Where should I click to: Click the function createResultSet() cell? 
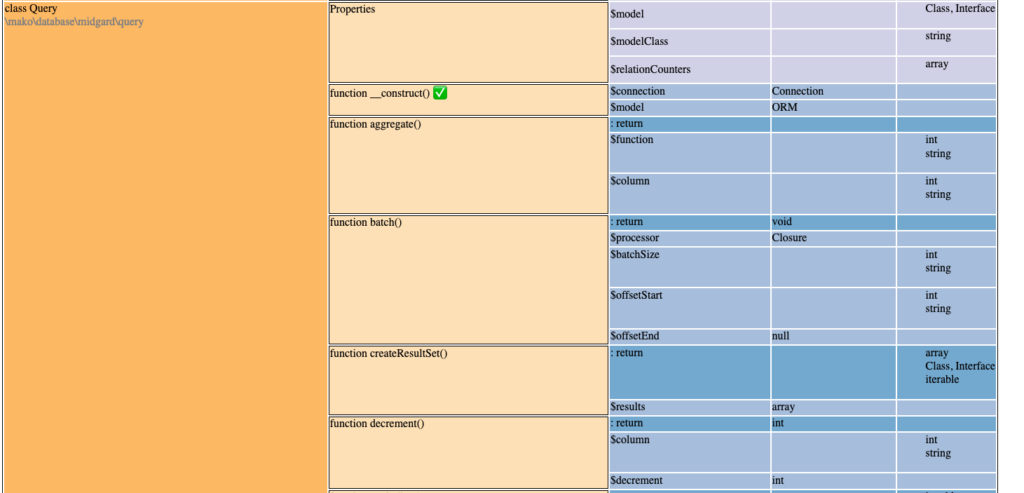coord(467,380)
